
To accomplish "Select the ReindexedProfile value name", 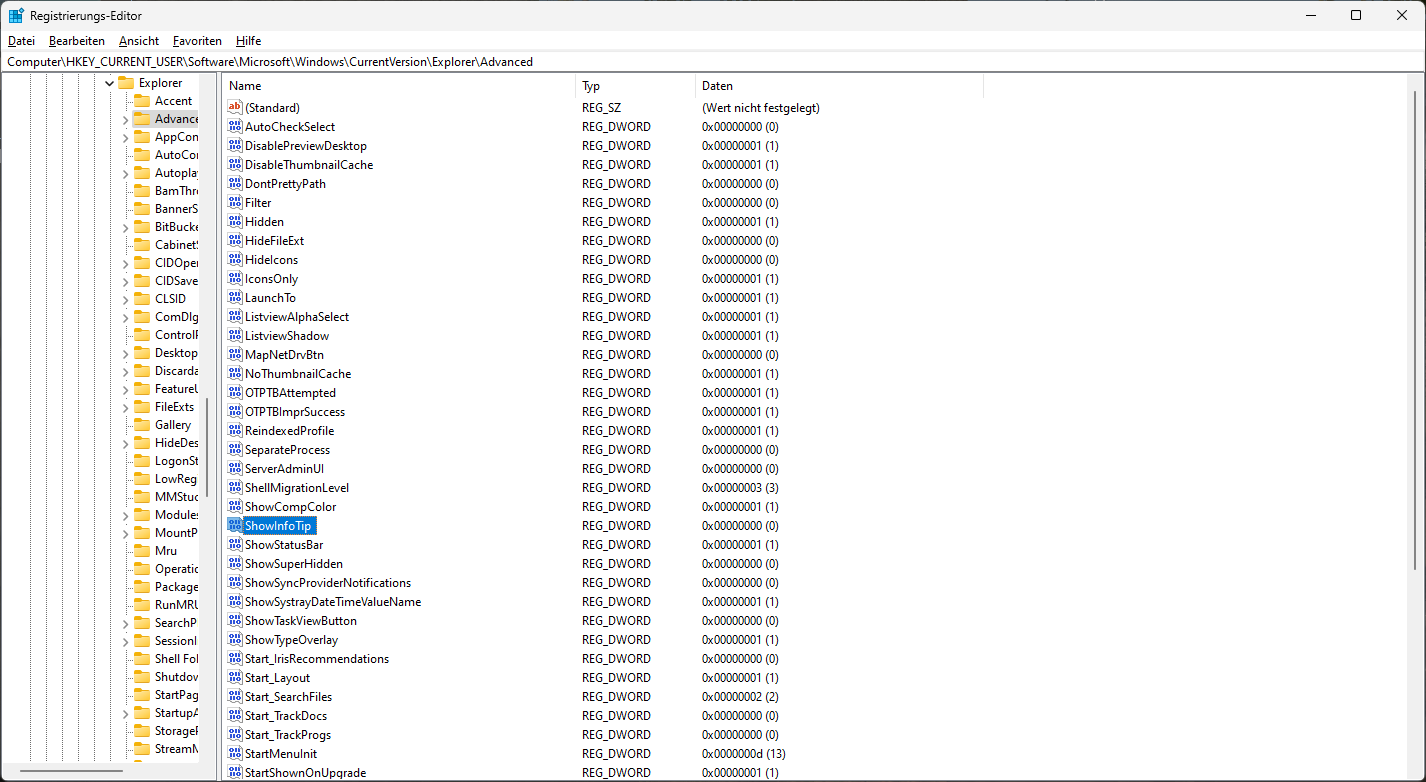I will (289, 430).
